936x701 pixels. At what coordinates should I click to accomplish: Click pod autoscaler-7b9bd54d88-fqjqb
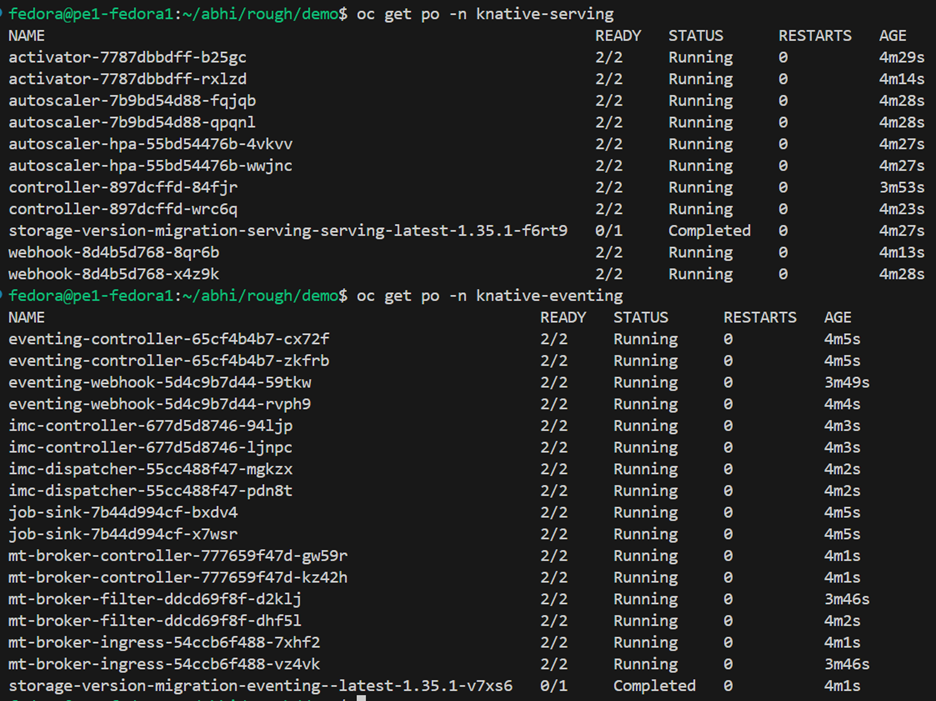coord(132,101)
